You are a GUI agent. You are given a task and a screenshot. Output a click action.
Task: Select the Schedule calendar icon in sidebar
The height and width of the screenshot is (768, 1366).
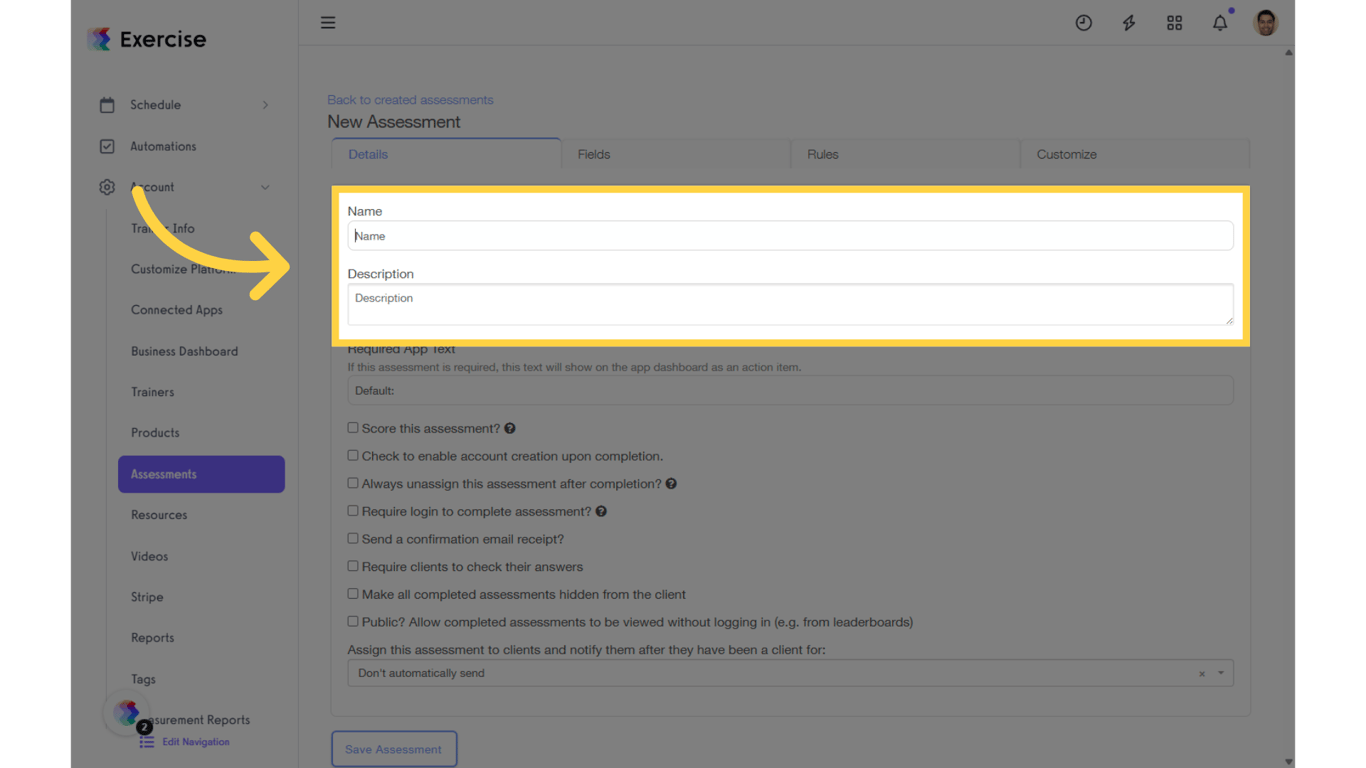[107, 104]
